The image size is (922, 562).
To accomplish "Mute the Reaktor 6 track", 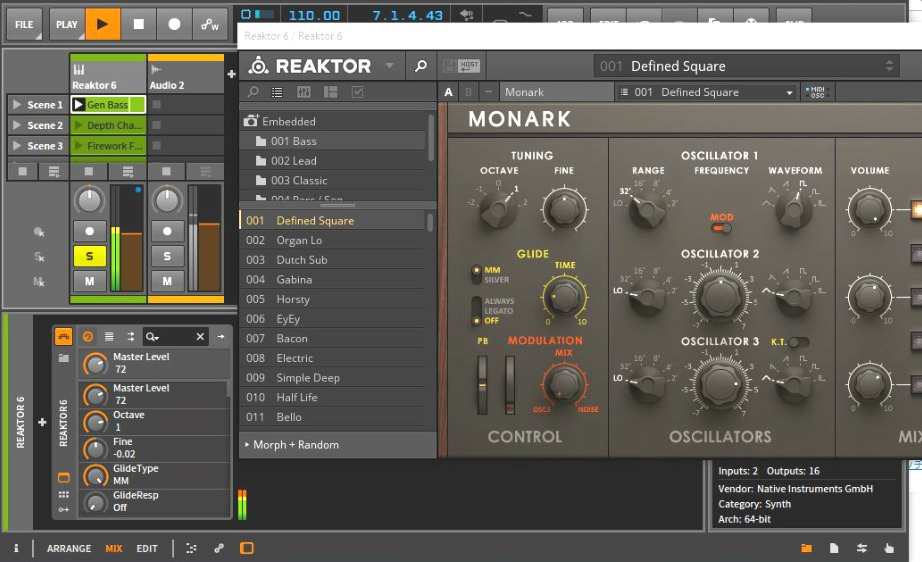I will 89,281.
